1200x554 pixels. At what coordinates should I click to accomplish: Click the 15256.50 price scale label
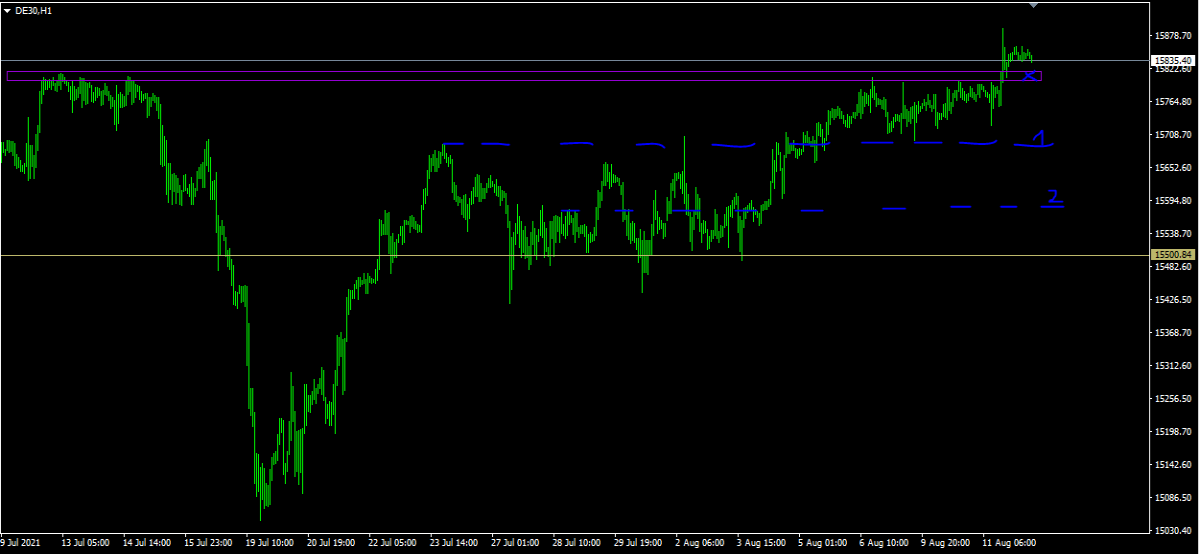(1172, 399)
